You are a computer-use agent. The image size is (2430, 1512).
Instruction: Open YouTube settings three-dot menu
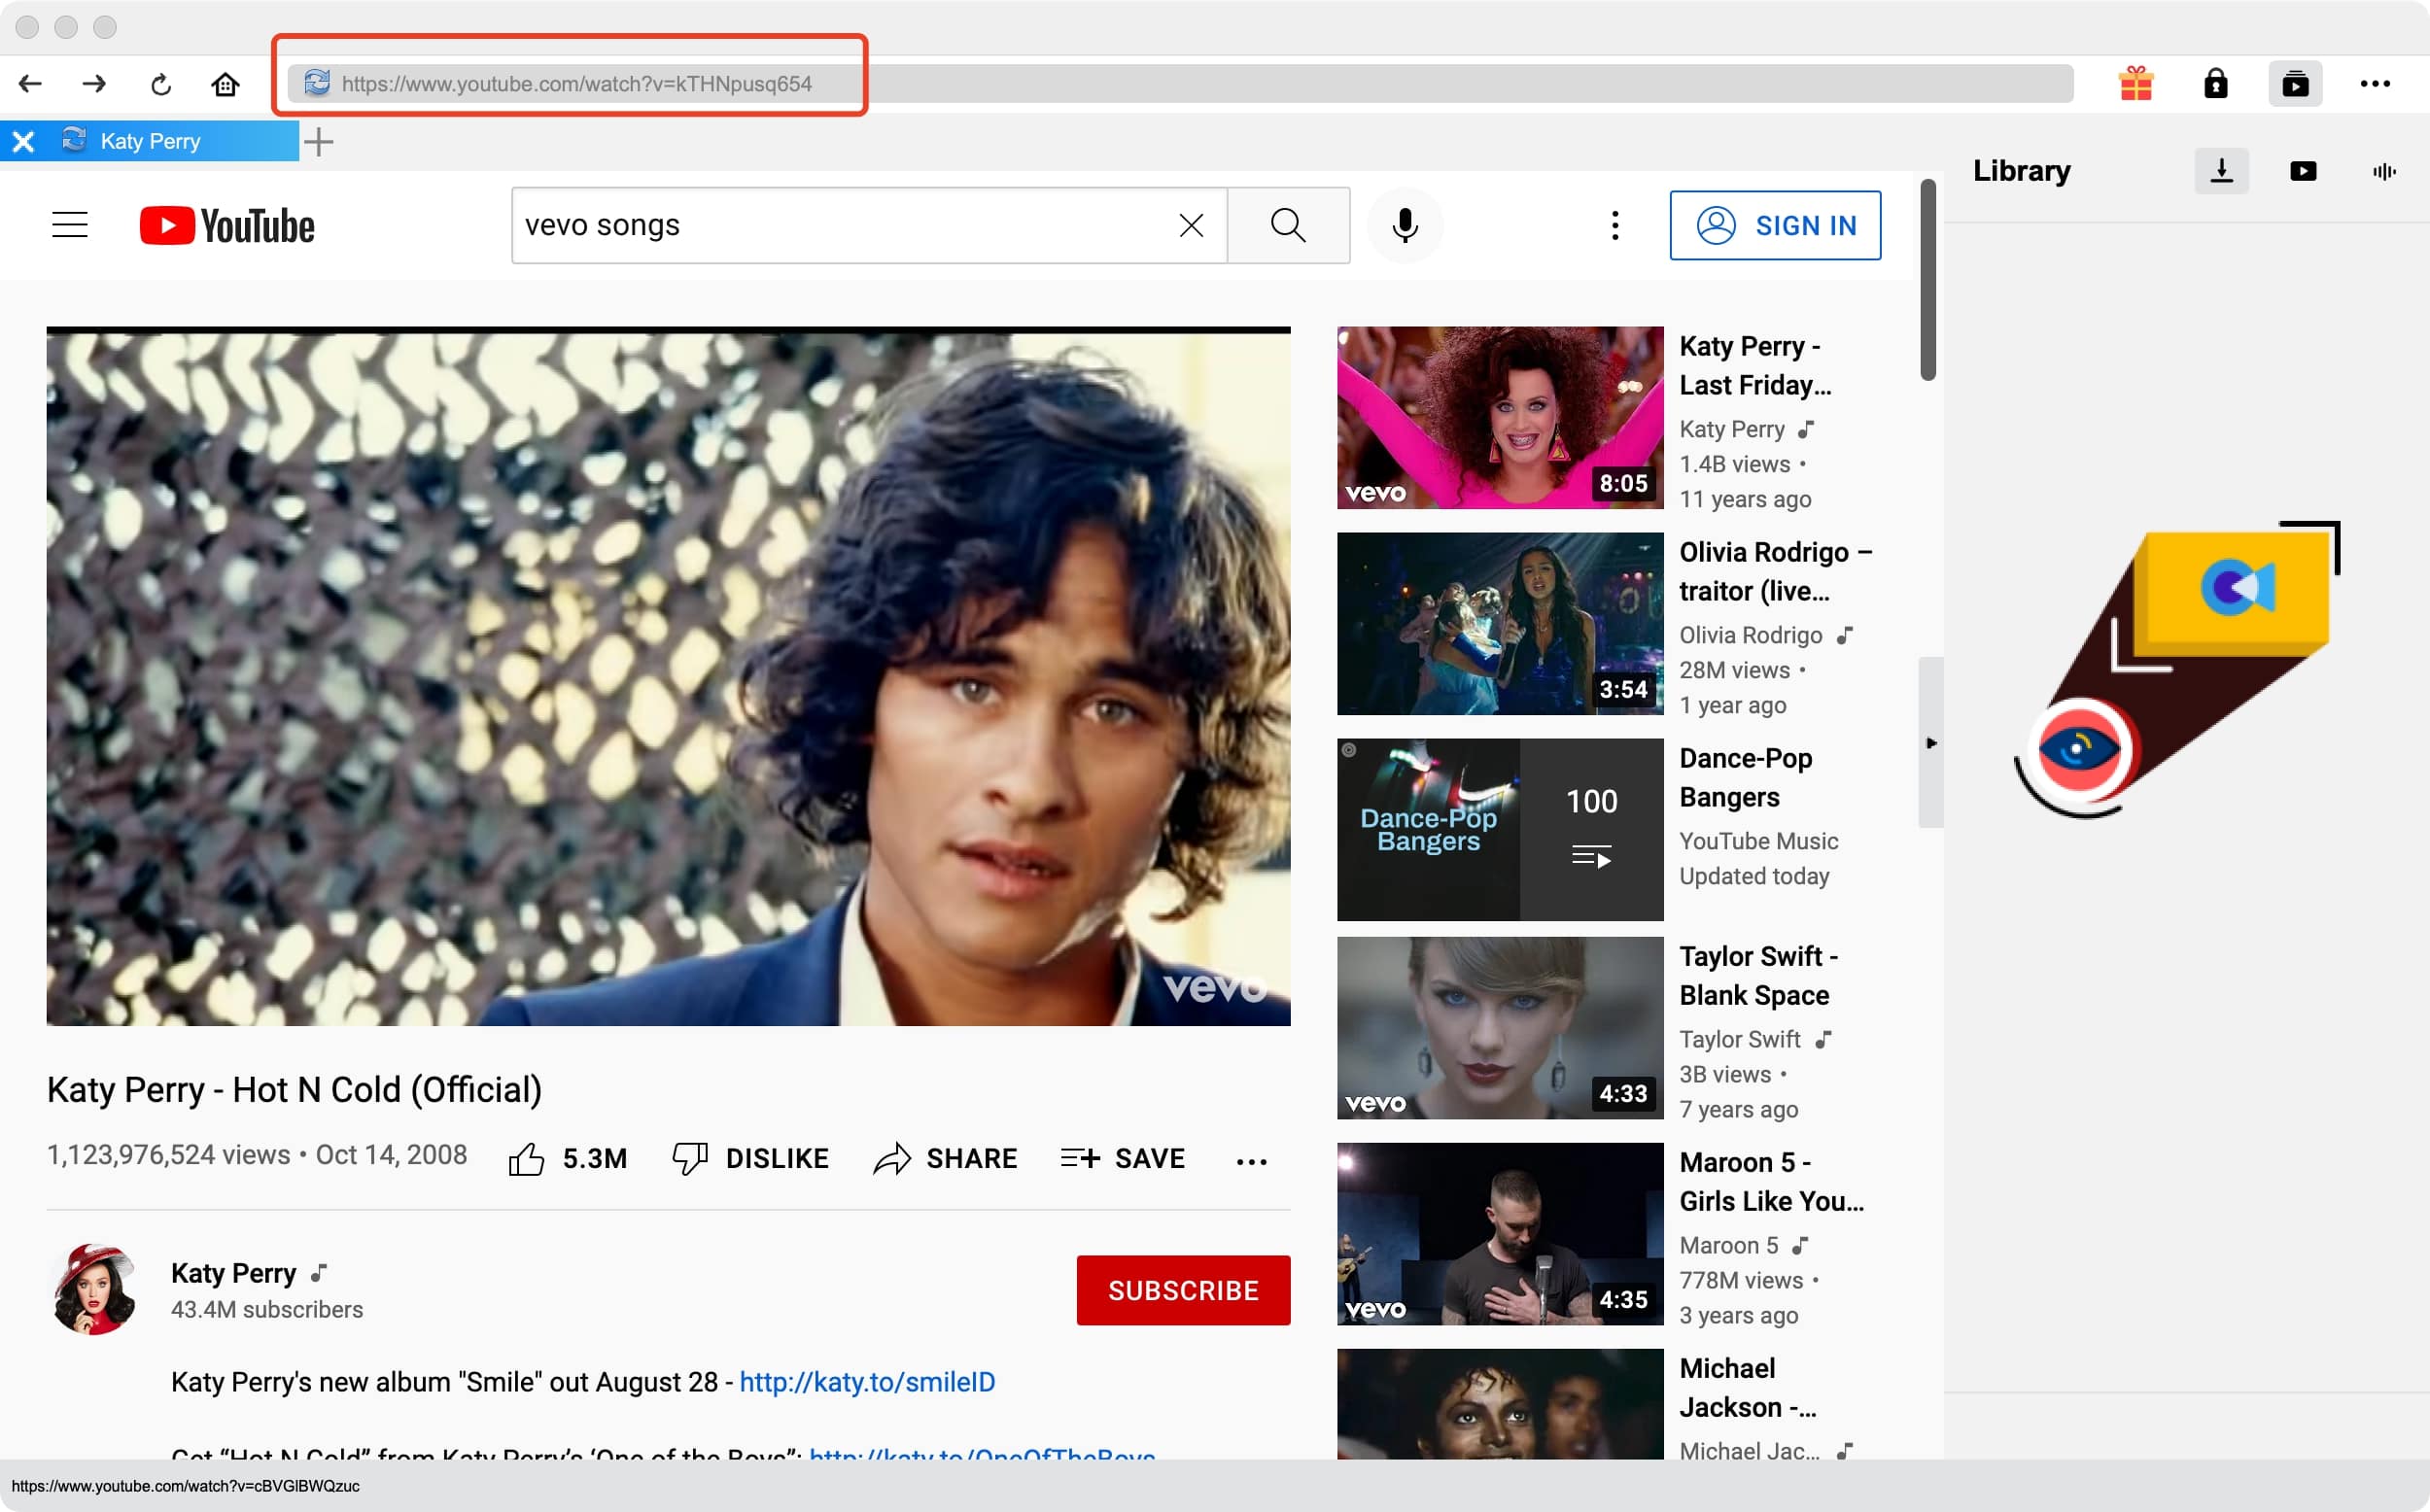(1614, 226)
